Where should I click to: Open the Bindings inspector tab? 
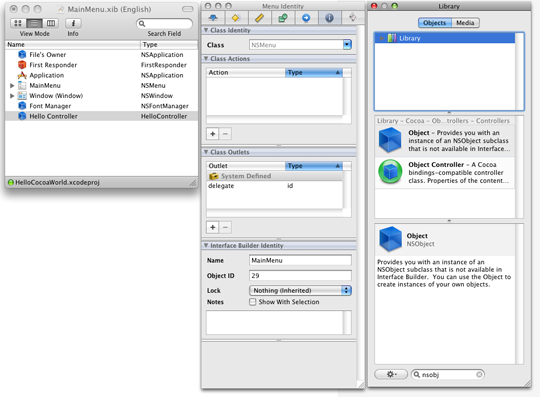point(283,18)
